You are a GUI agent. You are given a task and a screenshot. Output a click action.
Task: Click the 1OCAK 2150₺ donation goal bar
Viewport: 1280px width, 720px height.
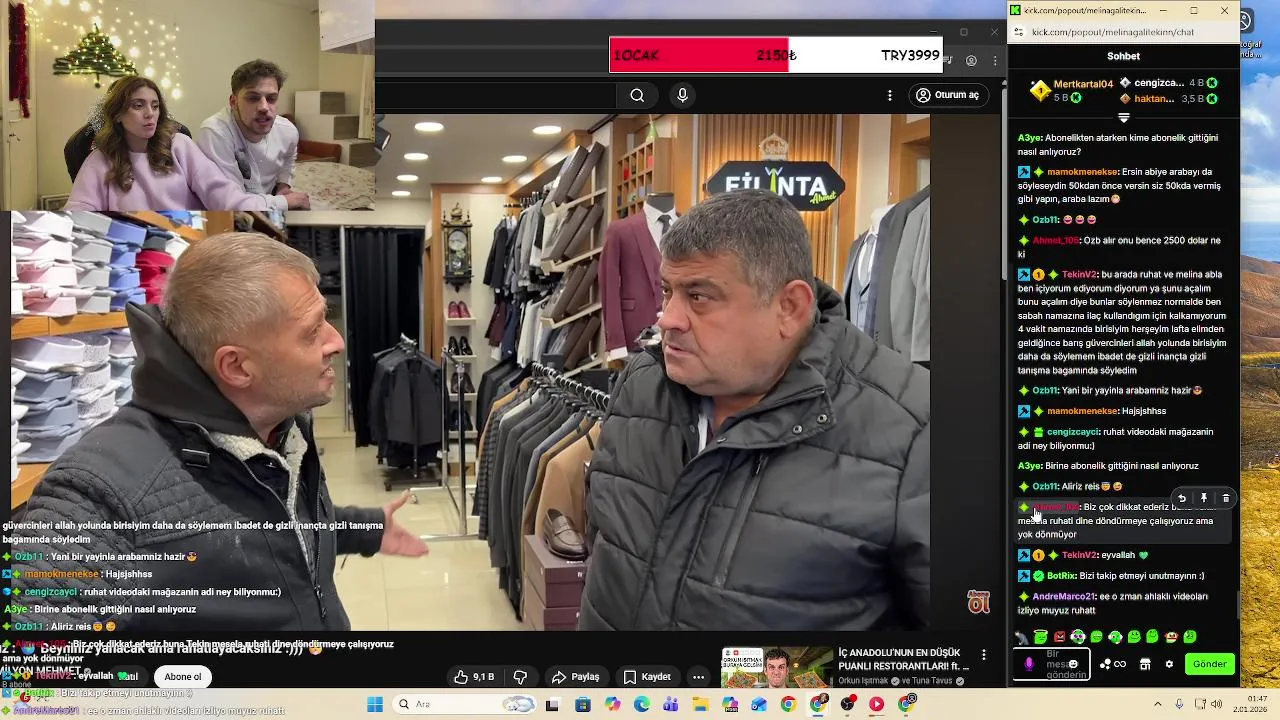point(776,55)
